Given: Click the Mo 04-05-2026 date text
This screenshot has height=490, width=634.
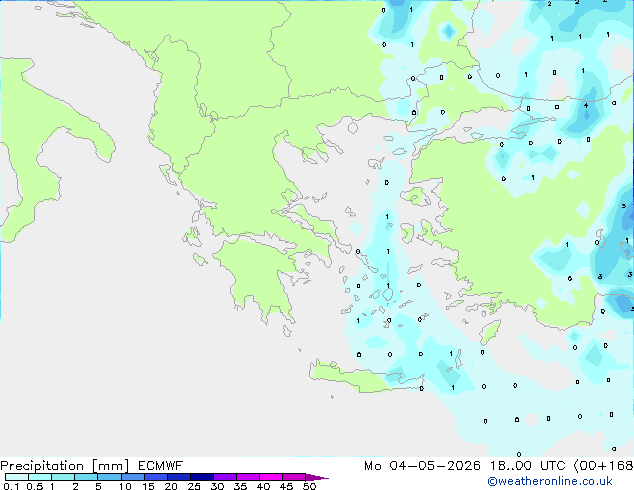Looking at the screenshot, I should 422,466.
